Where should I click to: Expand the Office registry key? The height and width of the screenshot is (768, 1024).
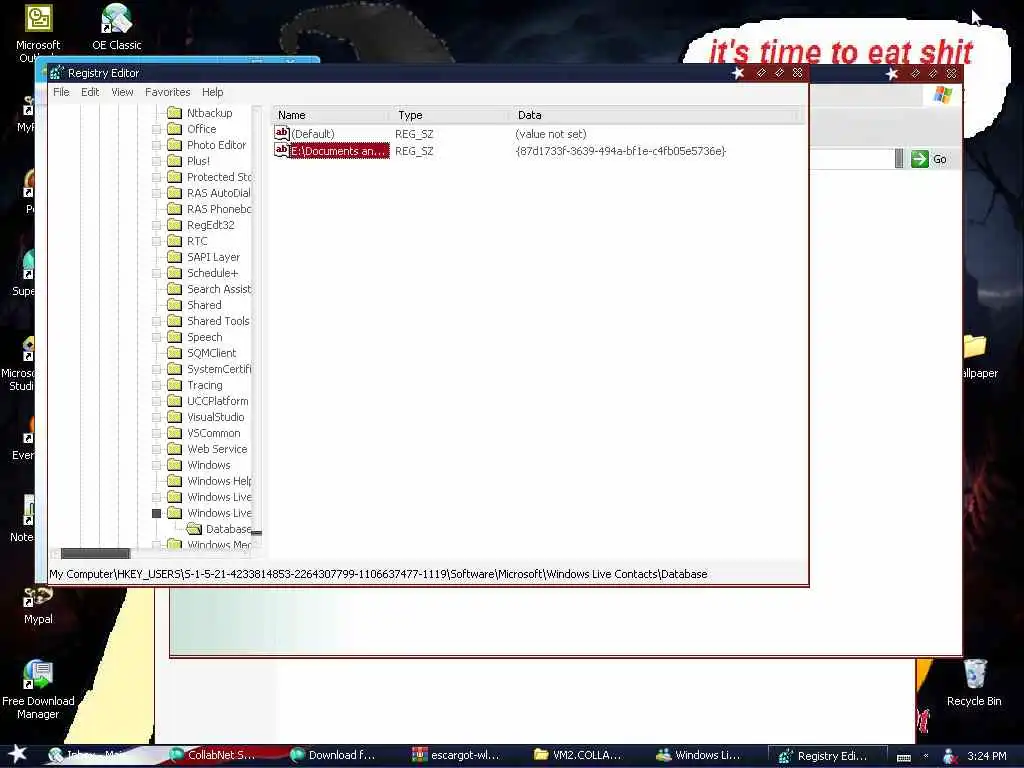(157, 129)
